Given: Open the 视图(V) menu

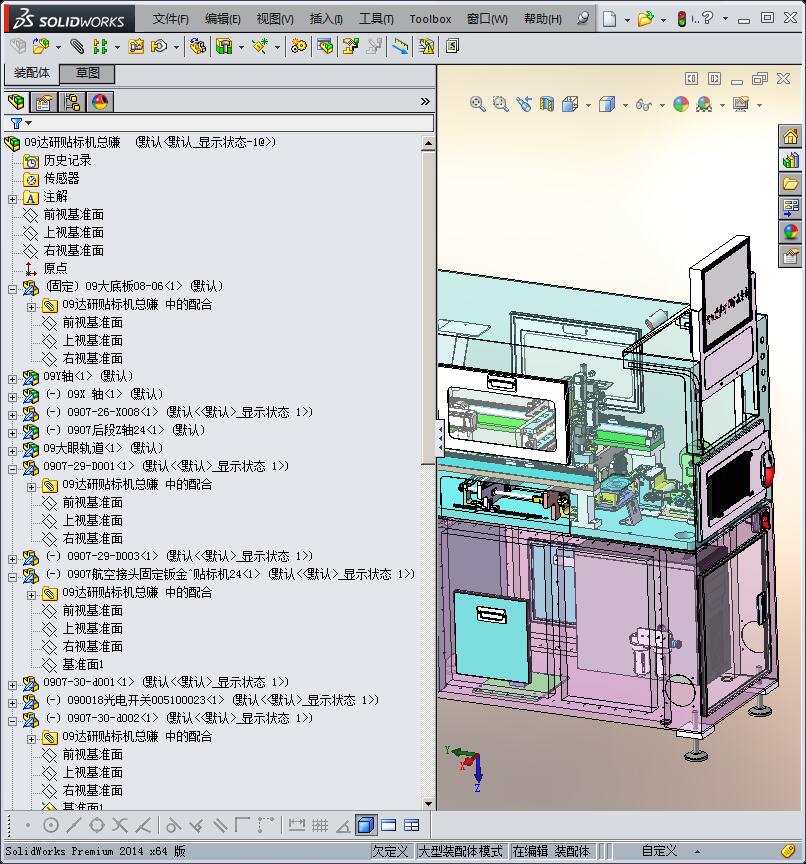Looking at the screenshot, I should coord(275,19).
